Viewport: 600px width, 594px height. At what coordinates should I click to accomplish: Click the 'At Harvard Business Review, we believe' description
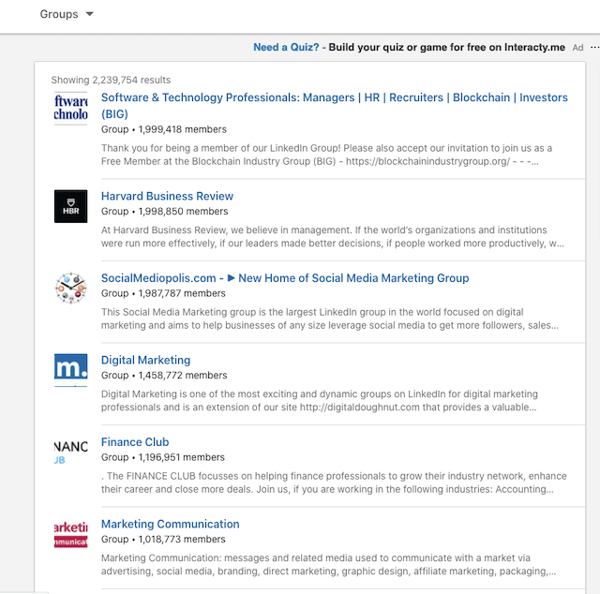click(x=333, y=237)
